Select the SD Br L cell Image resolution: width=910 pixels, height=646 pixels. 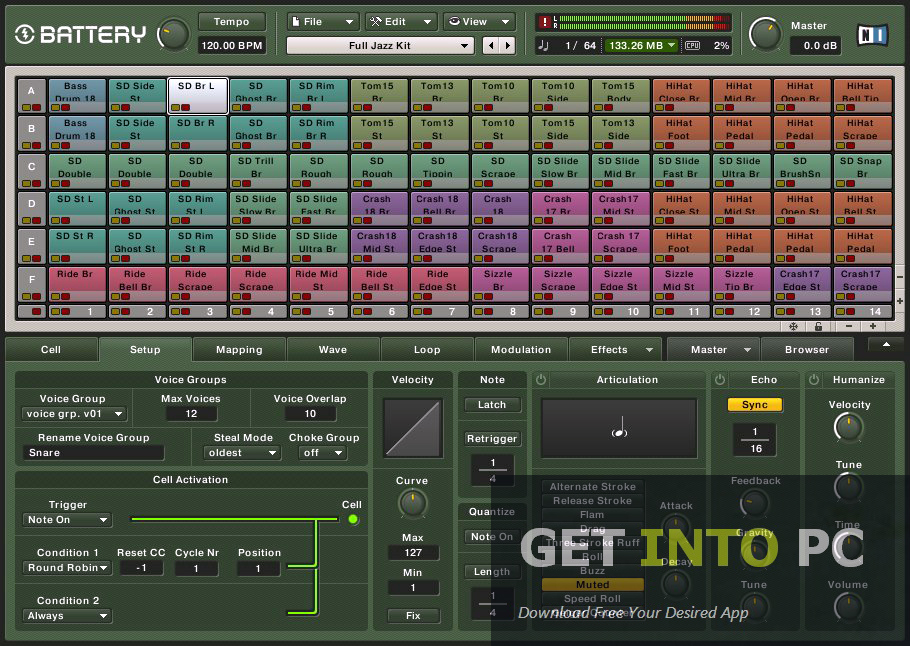coord(197,96)
